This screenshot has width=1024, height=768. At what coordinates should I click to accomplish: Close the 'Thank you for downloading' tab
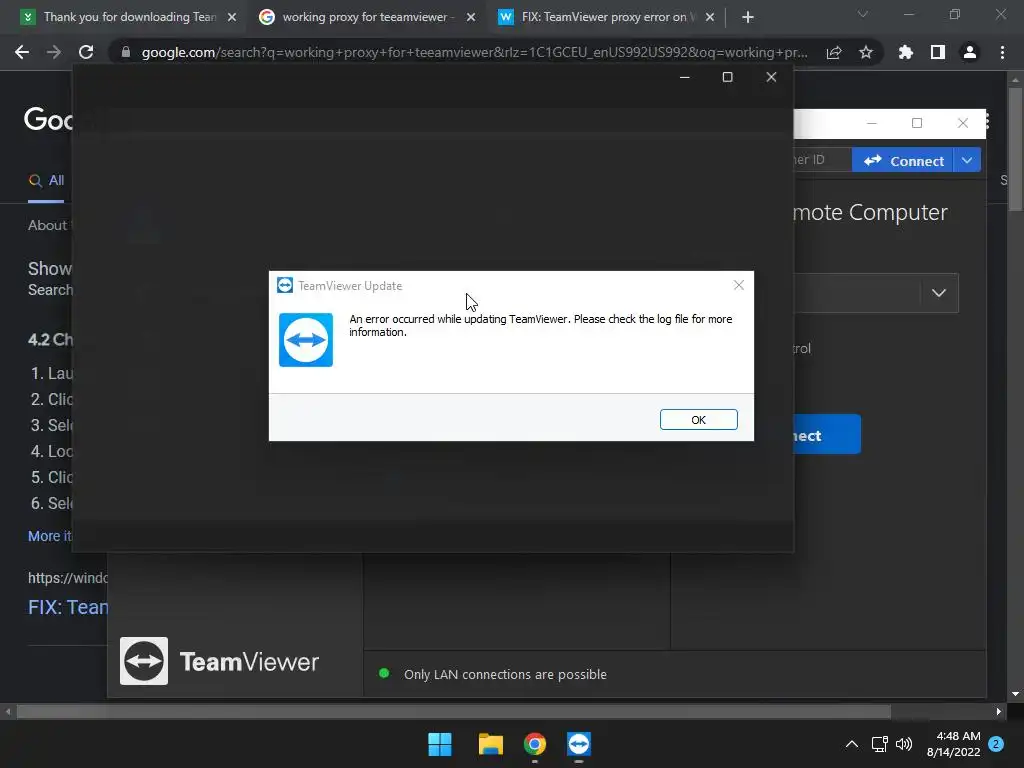pyautogui.click(x=232, y=17)
